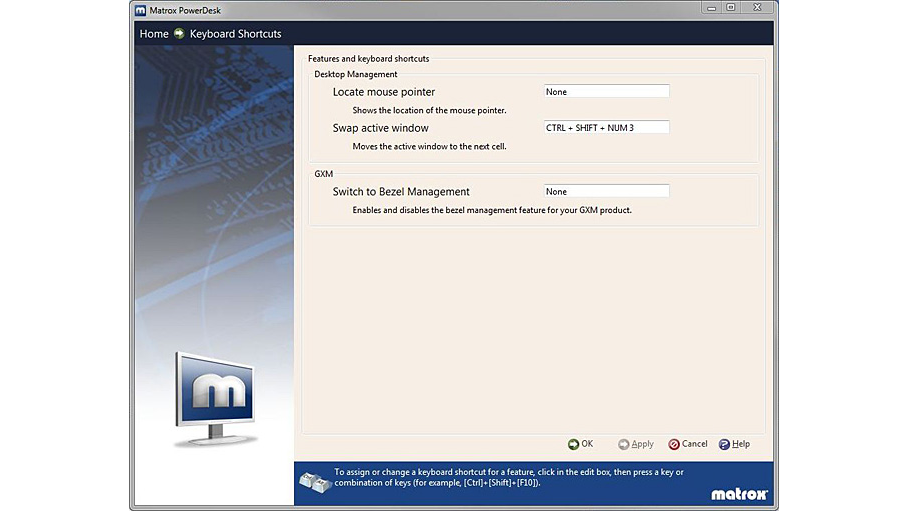Click the bezel management feature description text
The height and width of the screenshot is (511, 908).
pyautogui.click(x=492, y=210)
